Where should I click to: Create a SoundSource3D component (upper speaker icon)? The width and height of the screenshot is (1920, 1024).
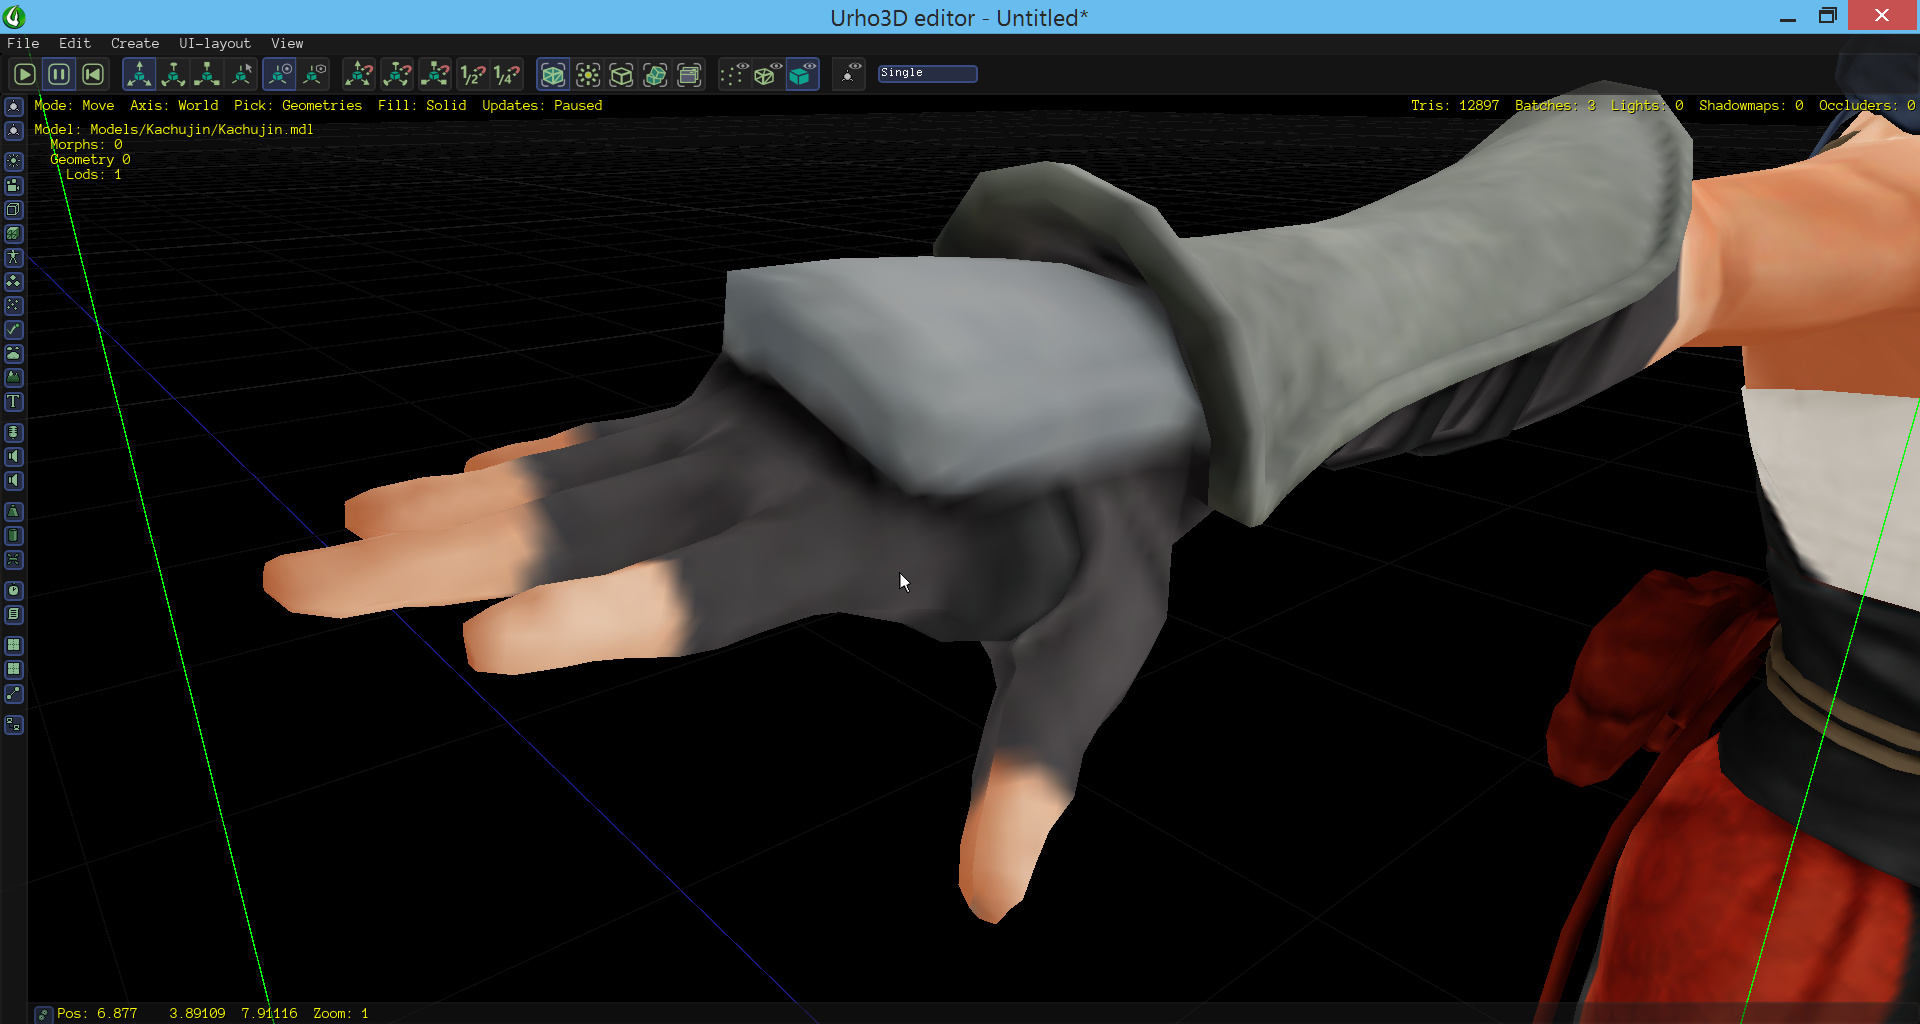point(14,456)
